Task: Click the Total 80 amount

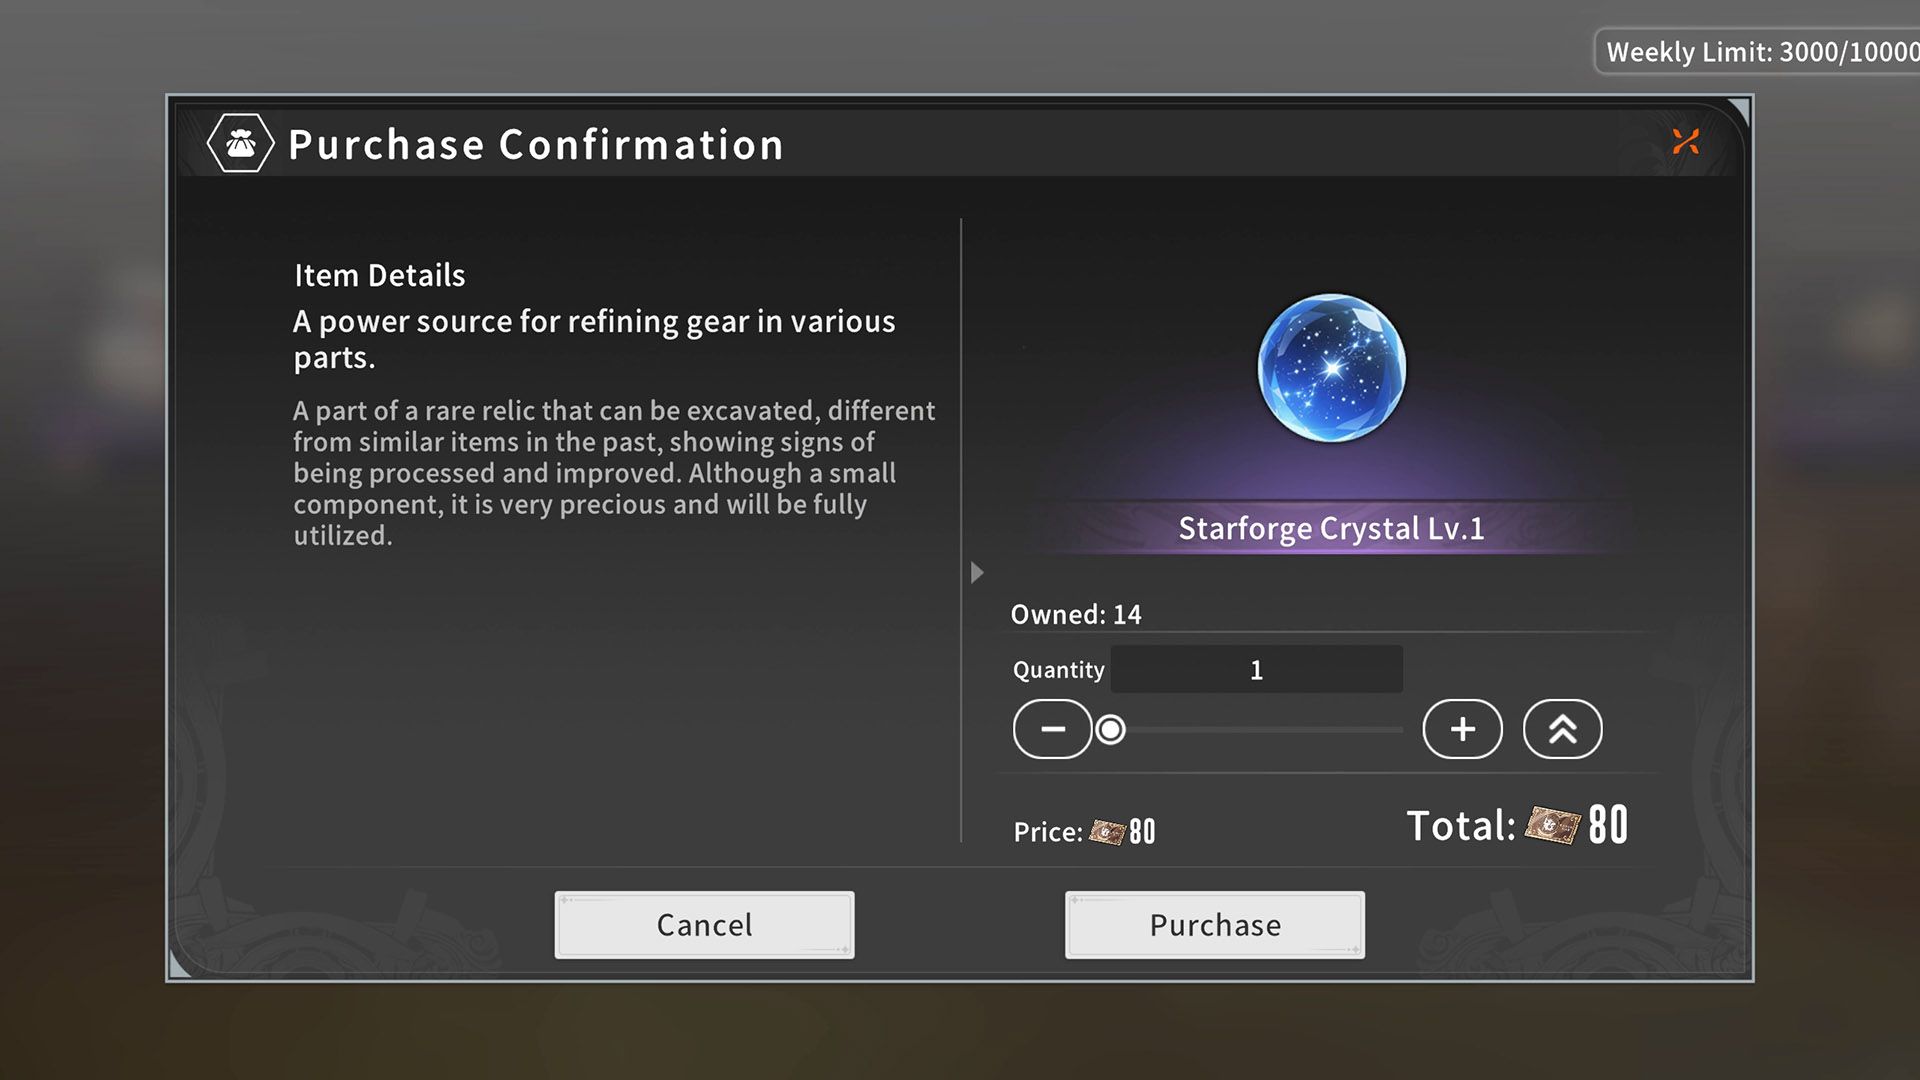Action: [x=1608, y=825]
